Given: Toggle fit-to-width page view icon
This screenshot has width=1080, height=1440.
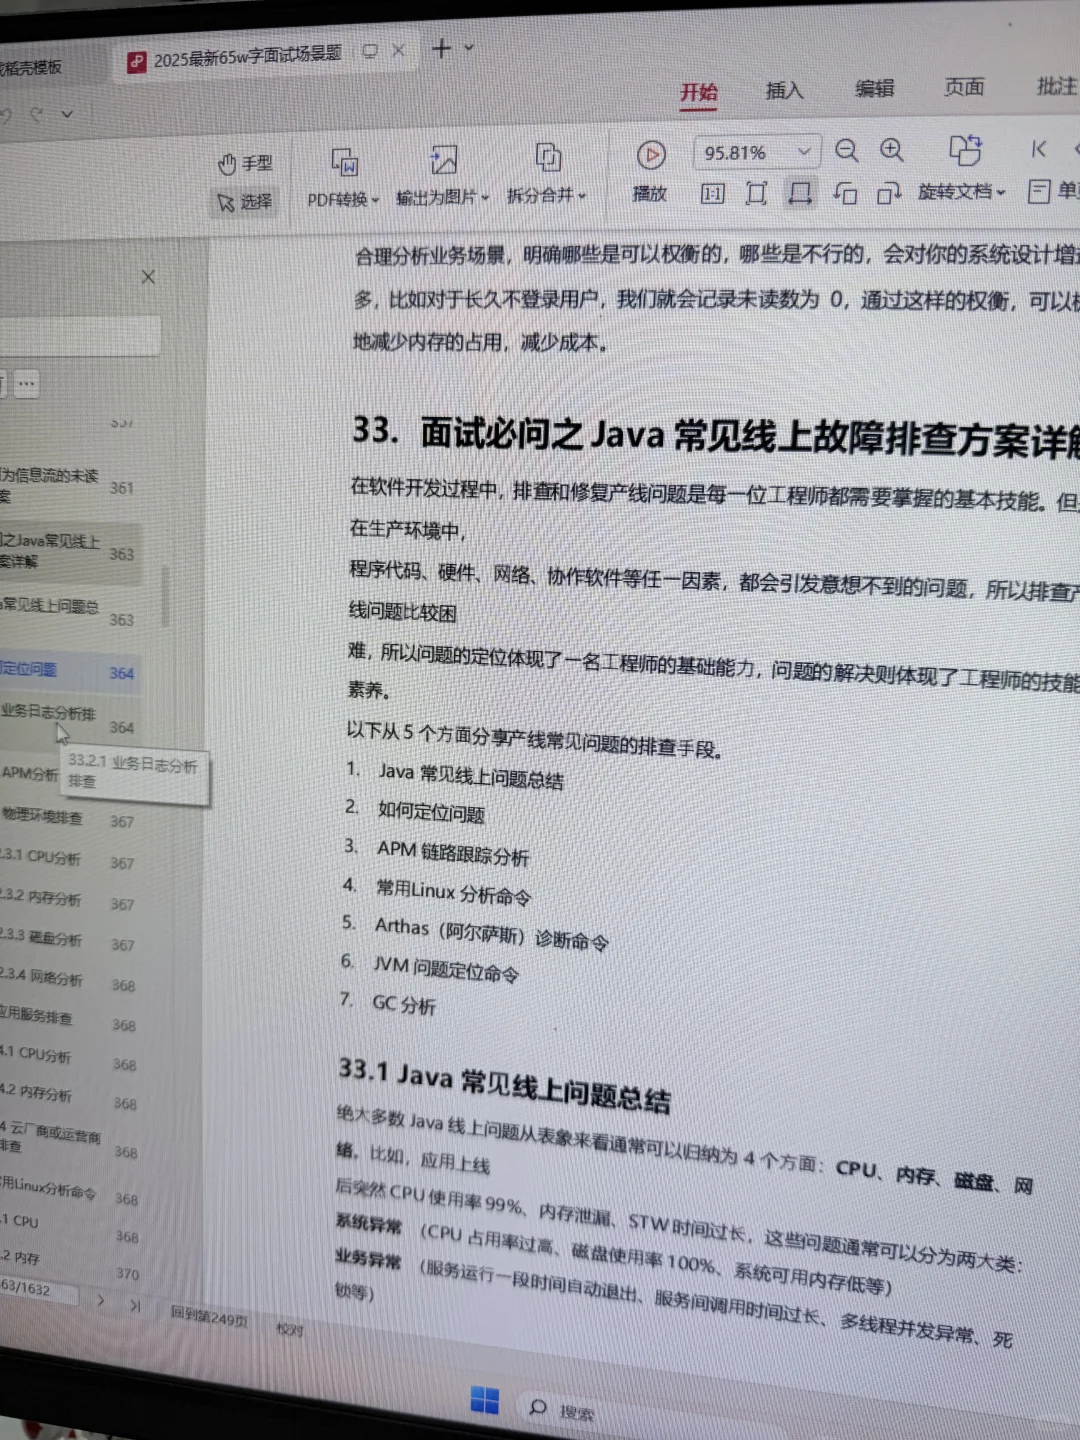Looking at the screenshot, I should (x=800, y=193).
